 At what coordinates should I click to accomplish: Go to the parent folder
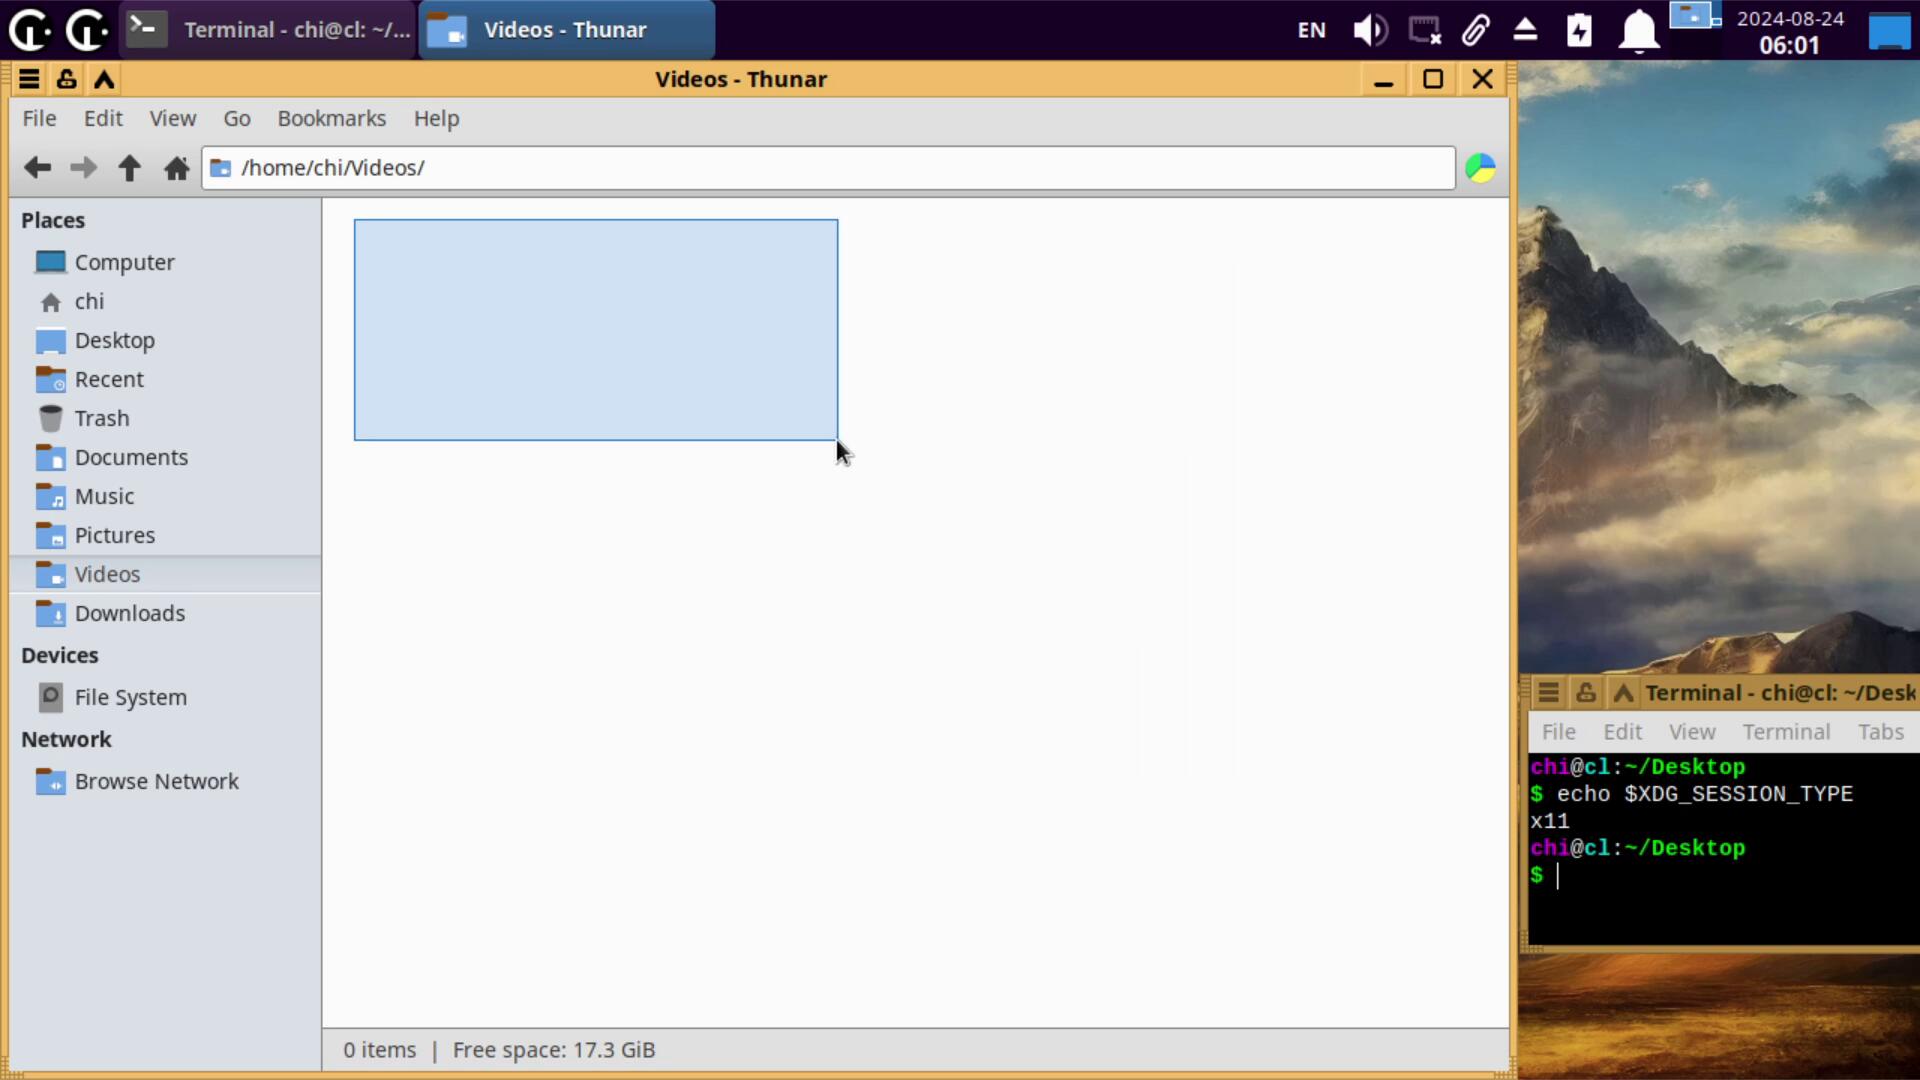click(x=129, y=168)
